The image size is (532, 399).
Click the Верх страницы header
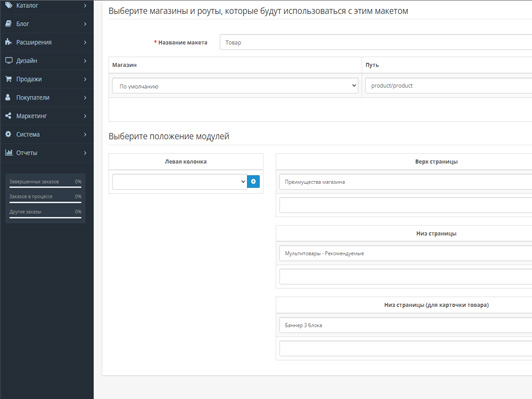(436, 162)
